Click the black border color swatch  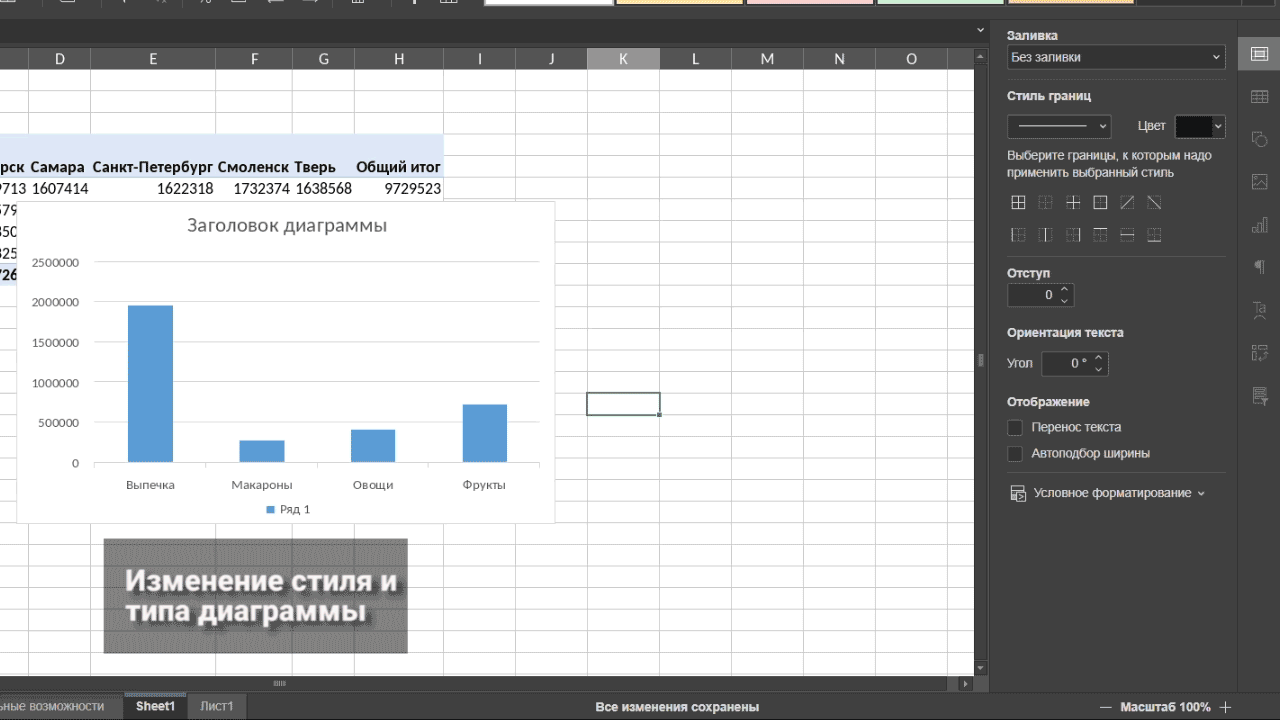click(1193, 126)
